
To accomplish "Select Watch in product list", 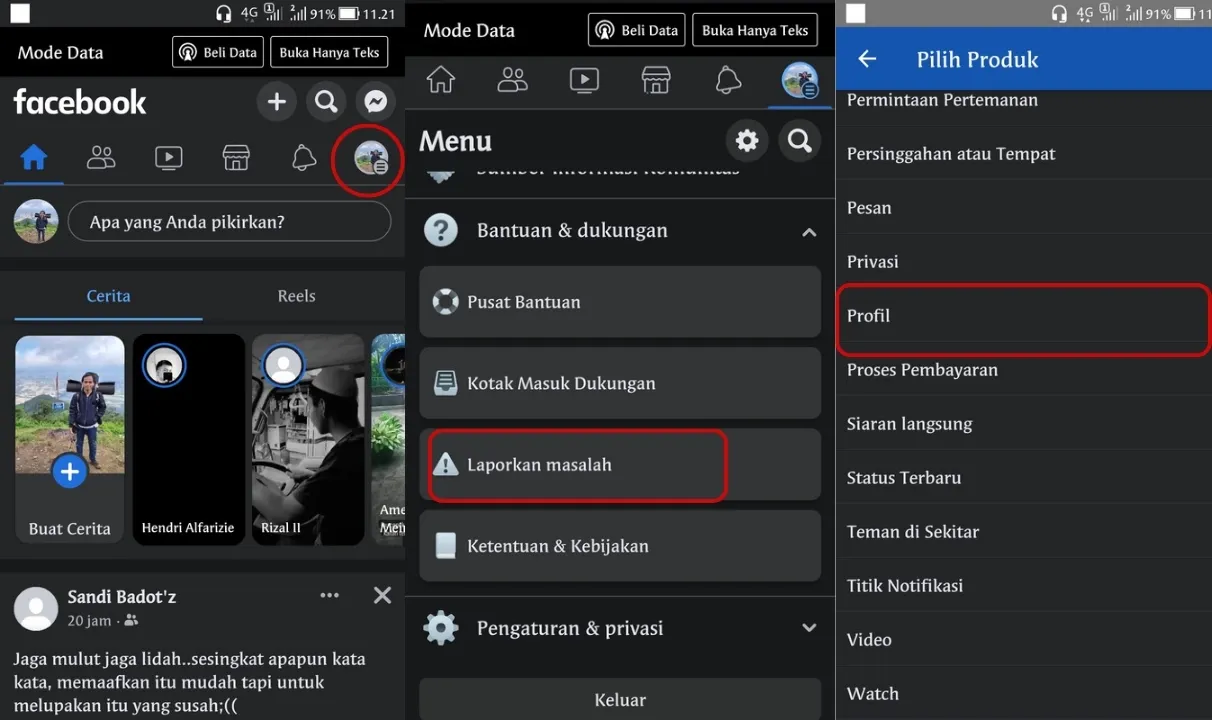I will 1023,694.
